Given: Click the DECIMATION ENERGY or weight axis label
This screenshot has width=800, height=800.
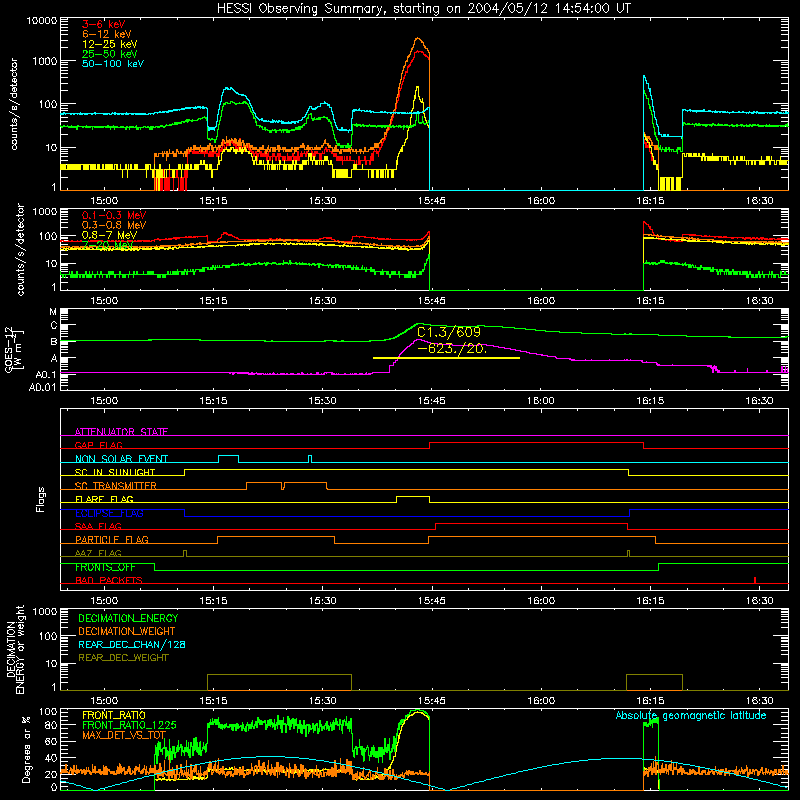Looking at the screenshot, I should coord(14,649).
